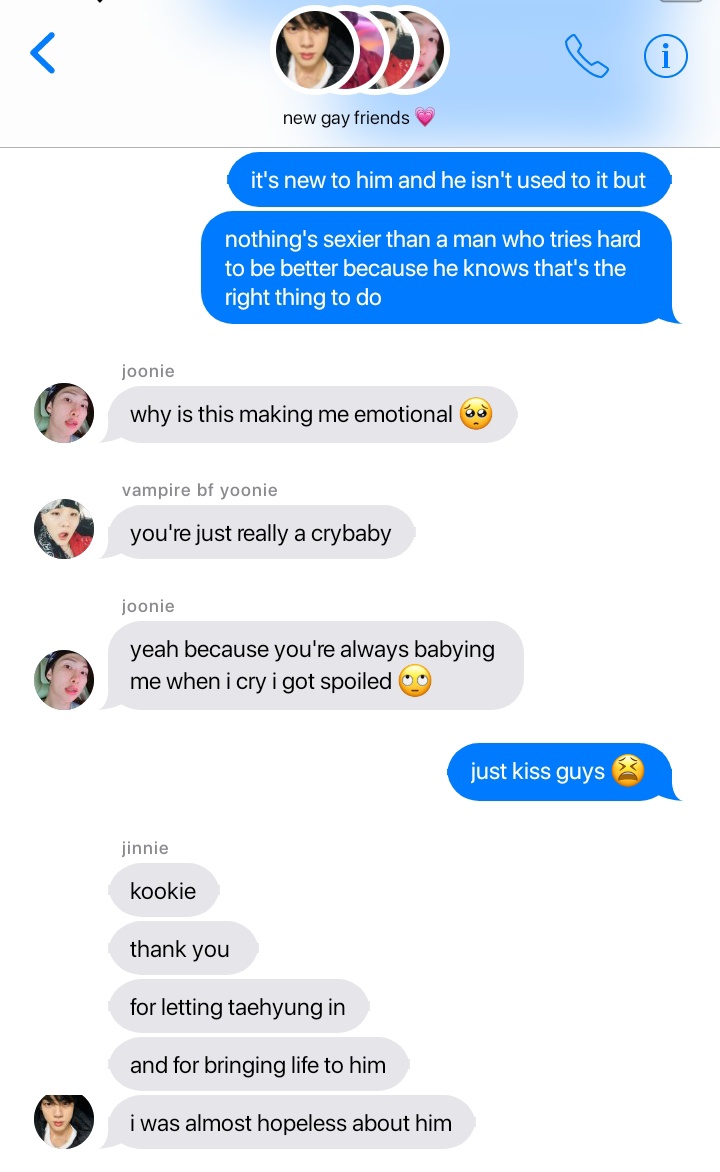The height and width of the screenshot is (1172, 720).
Task: Select 'and for bringing life to him' bubble
Action: click(259, 1064)
